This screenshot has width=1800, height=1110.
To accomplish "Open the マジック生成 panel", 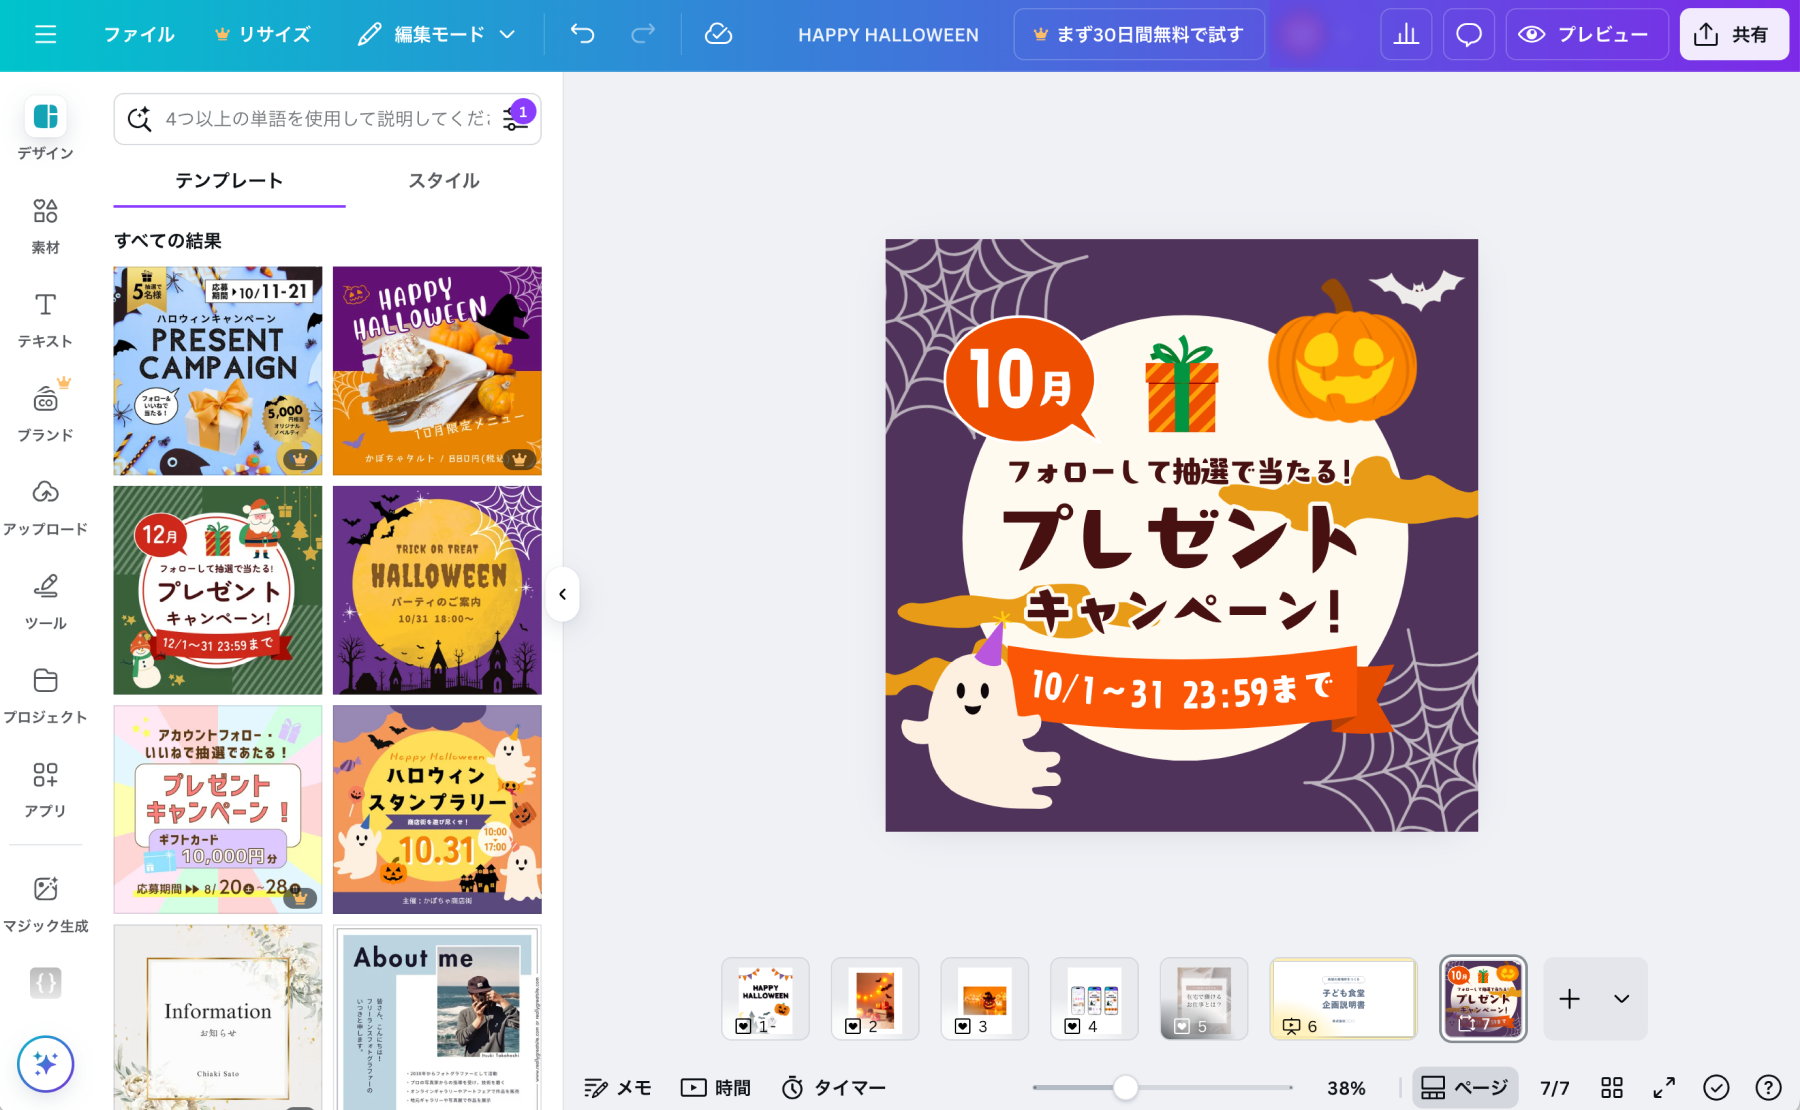I will coord(45,904).
